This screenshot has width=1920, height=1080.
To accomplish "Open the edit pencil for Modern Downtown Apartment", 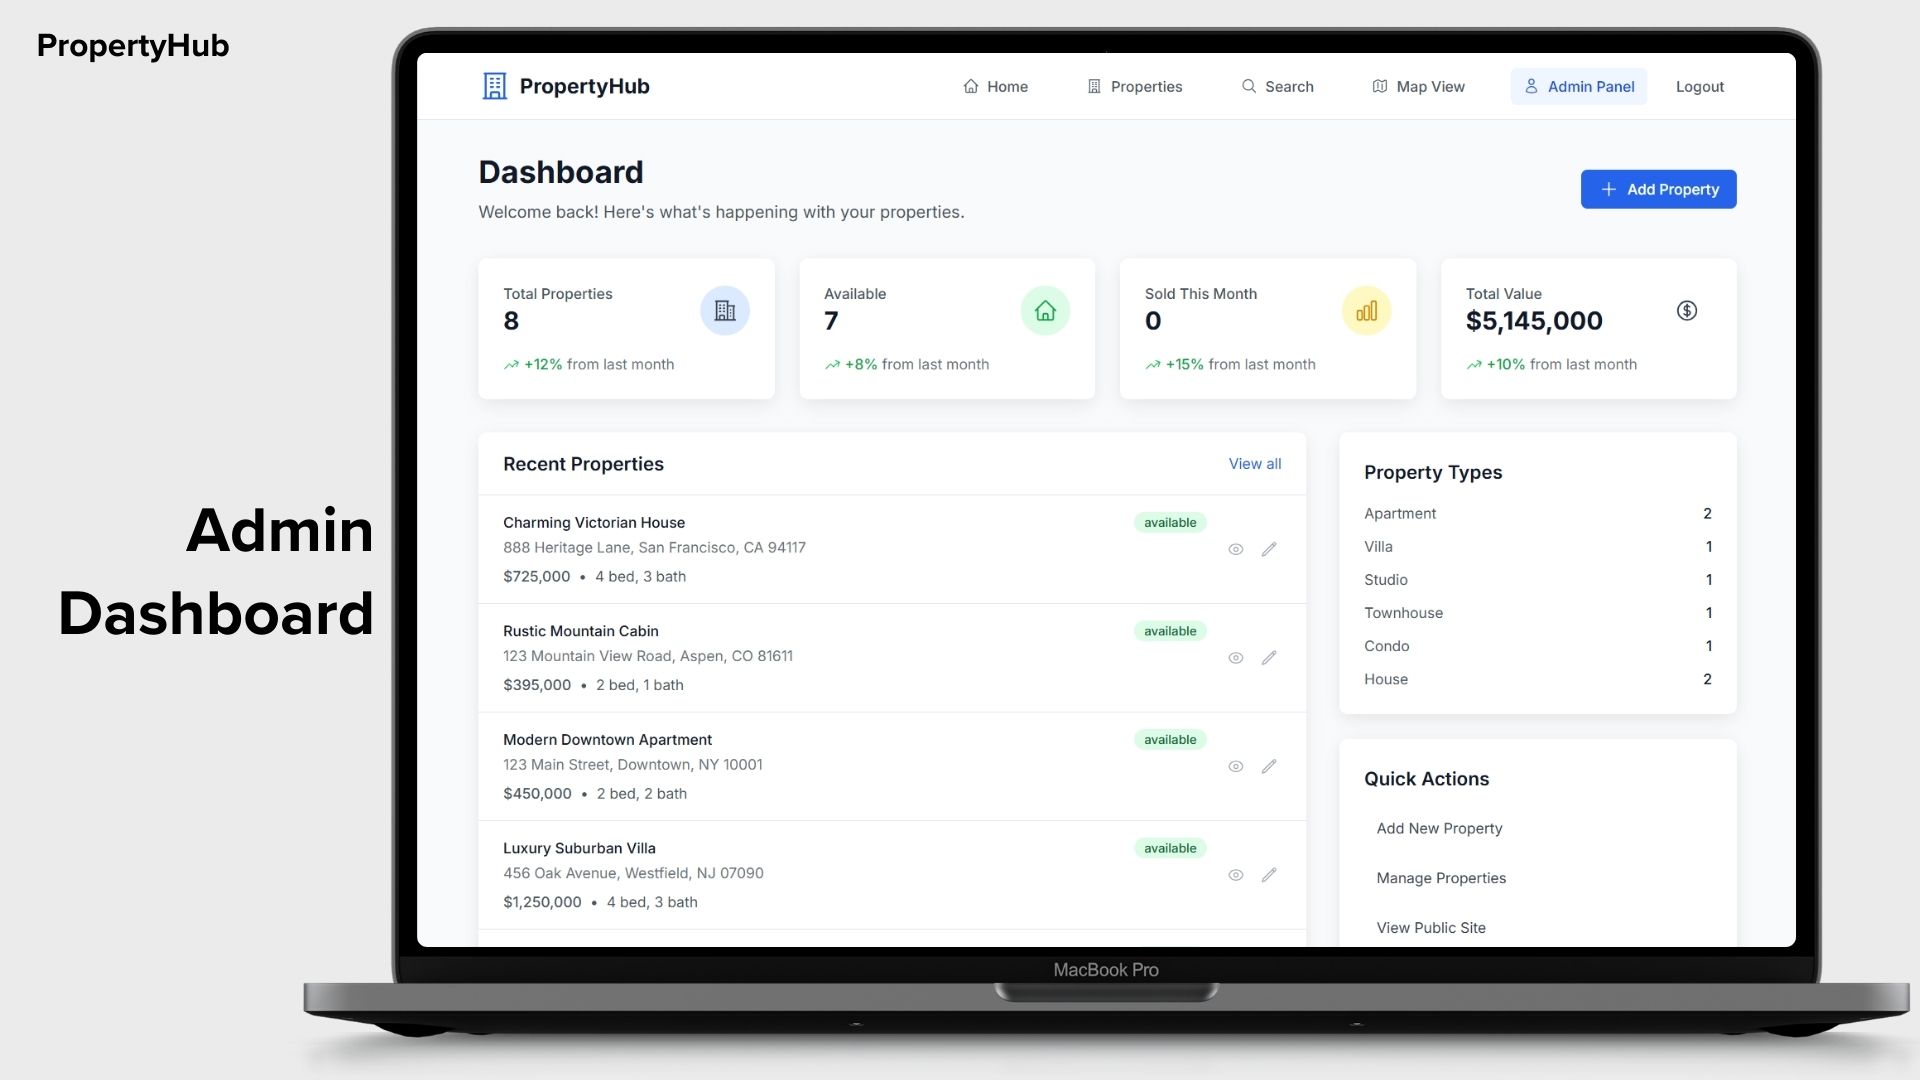I will coord(1269,766).
